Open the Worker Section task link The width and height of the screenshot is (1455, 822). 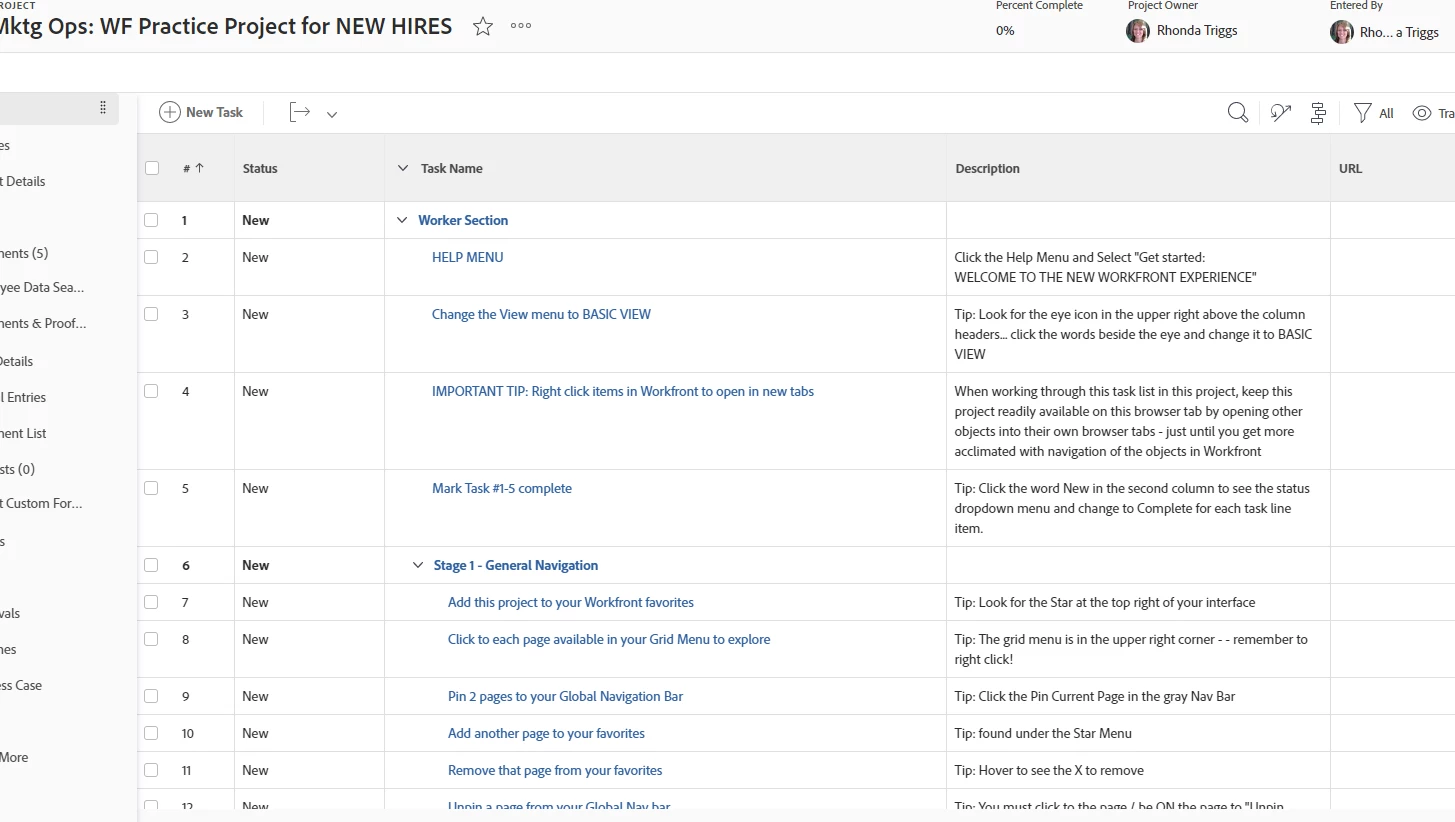[463, 220]
